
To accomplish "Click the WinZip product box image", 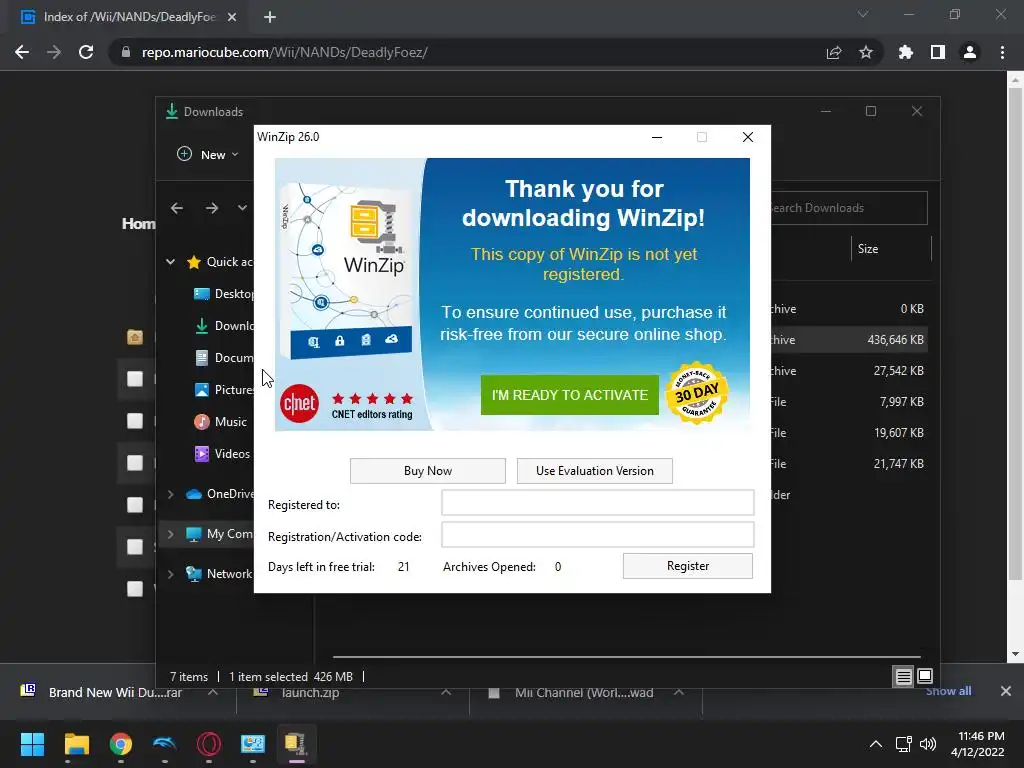I will [x=346, y=271].
